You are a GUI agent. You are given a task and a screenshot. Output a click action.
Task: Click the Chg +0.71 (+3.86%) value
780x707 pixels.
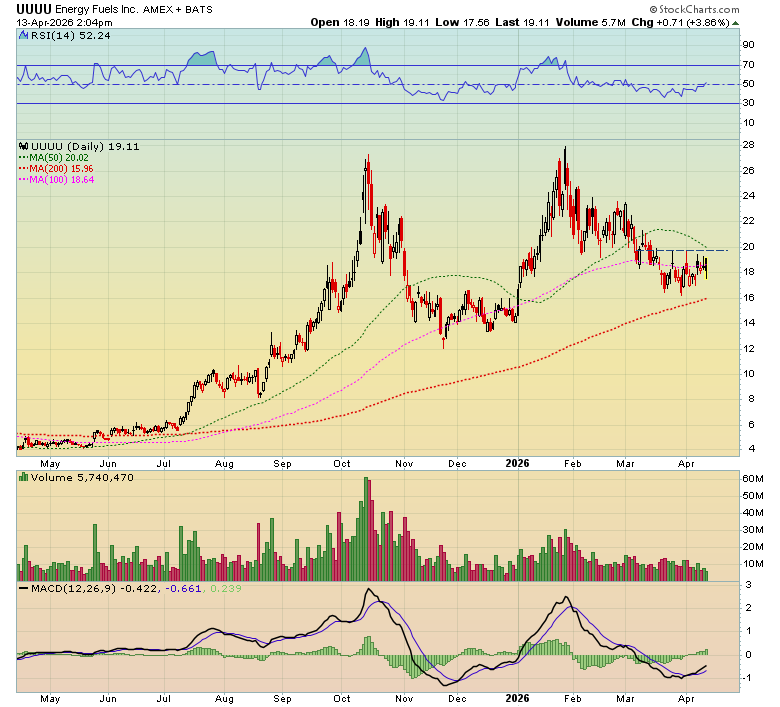[x=681, y=22]
